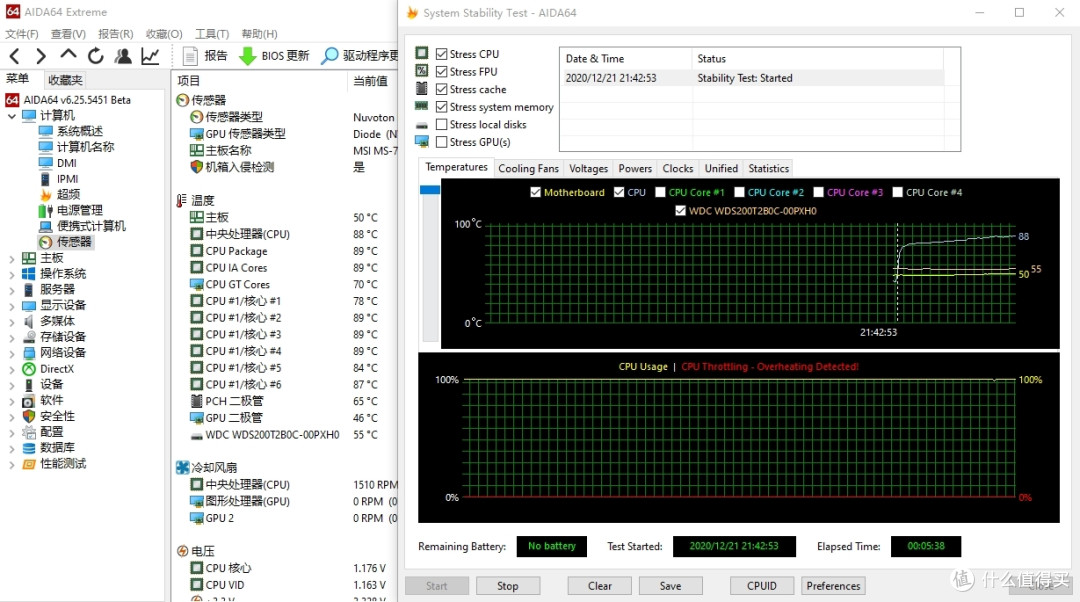
Task: Switch to Cooling Fans tab
Action: [x=528, y=169]
